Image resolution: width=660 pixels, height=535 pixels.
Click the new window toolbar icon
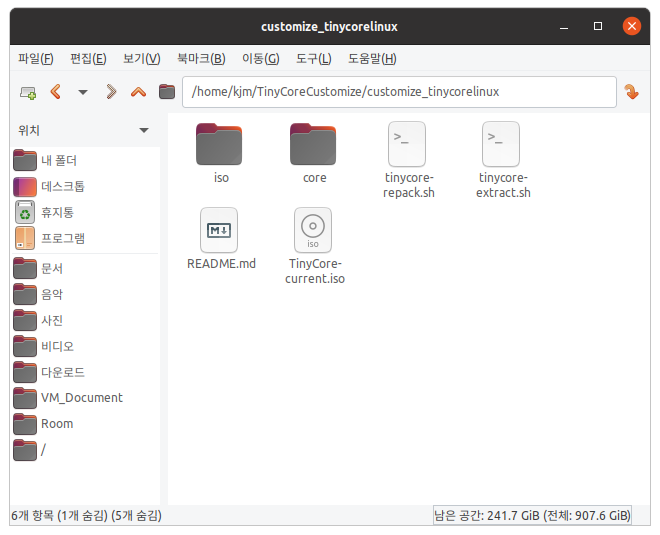28,92
